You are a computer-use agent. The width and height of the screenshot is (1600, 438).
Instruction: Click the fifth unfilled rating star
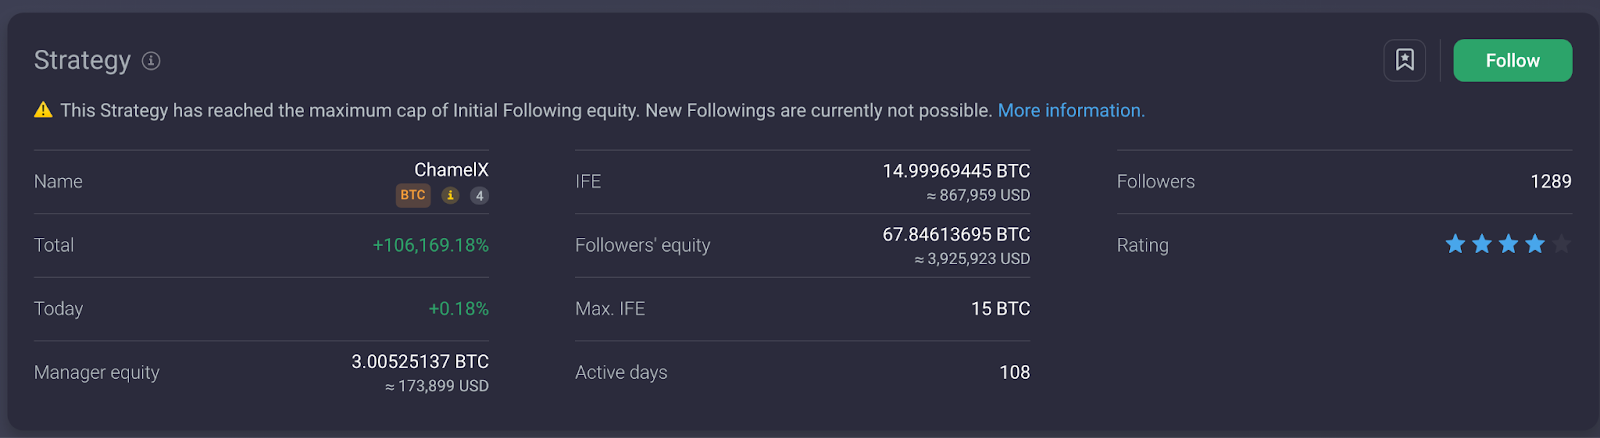click(x=1561, y=244)
